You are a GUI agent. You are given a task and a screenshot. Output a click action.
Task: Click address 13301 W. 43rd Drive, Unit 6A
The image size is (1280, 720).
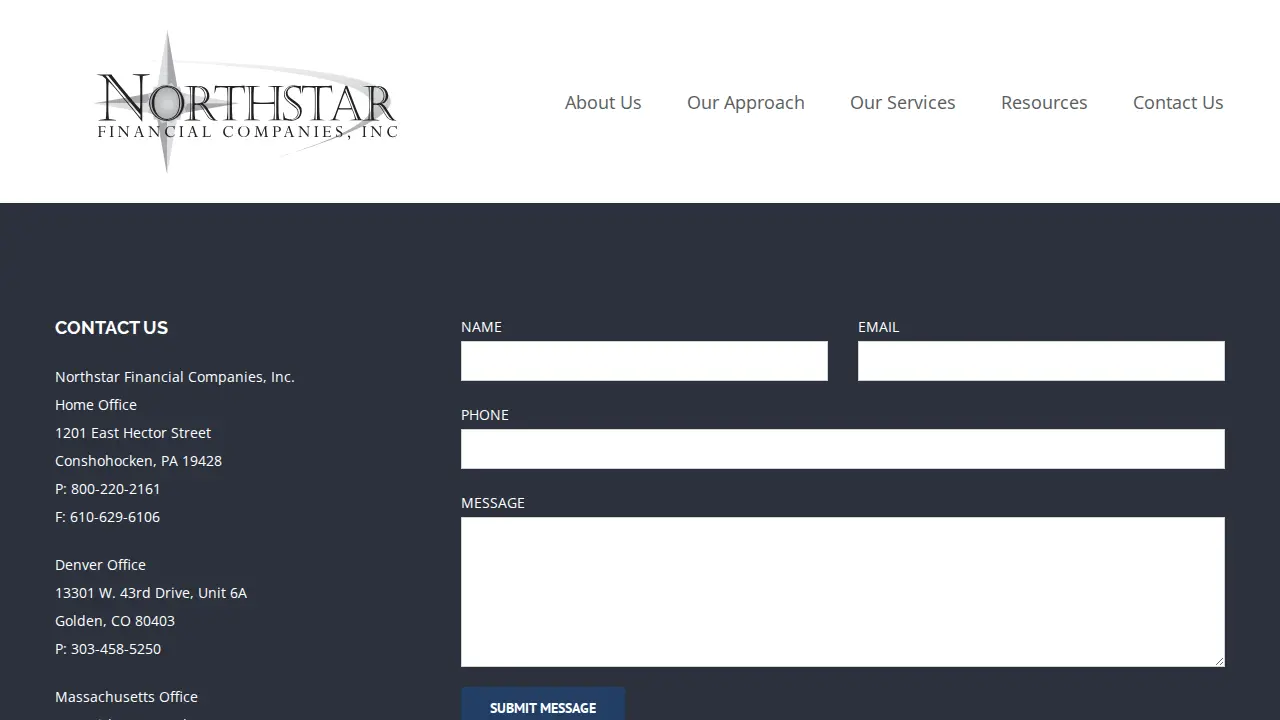pyautogui.click(x=151, y=593)
